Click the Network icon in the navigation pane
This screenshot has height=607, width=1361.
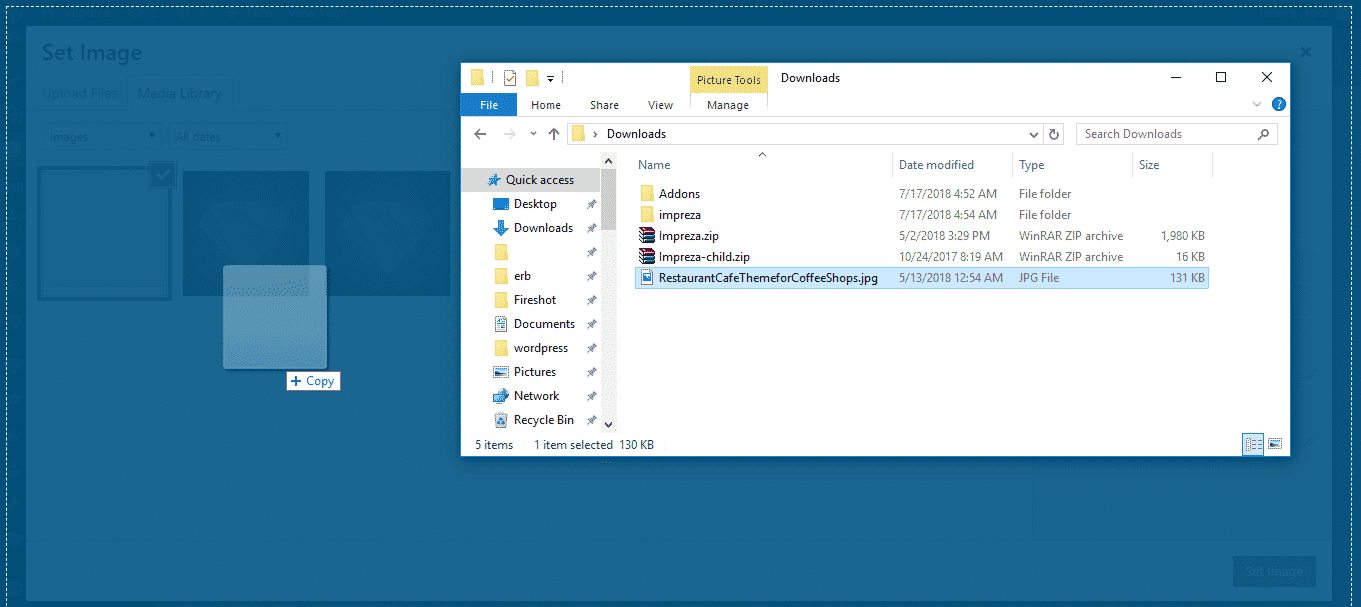pos(501,396)
